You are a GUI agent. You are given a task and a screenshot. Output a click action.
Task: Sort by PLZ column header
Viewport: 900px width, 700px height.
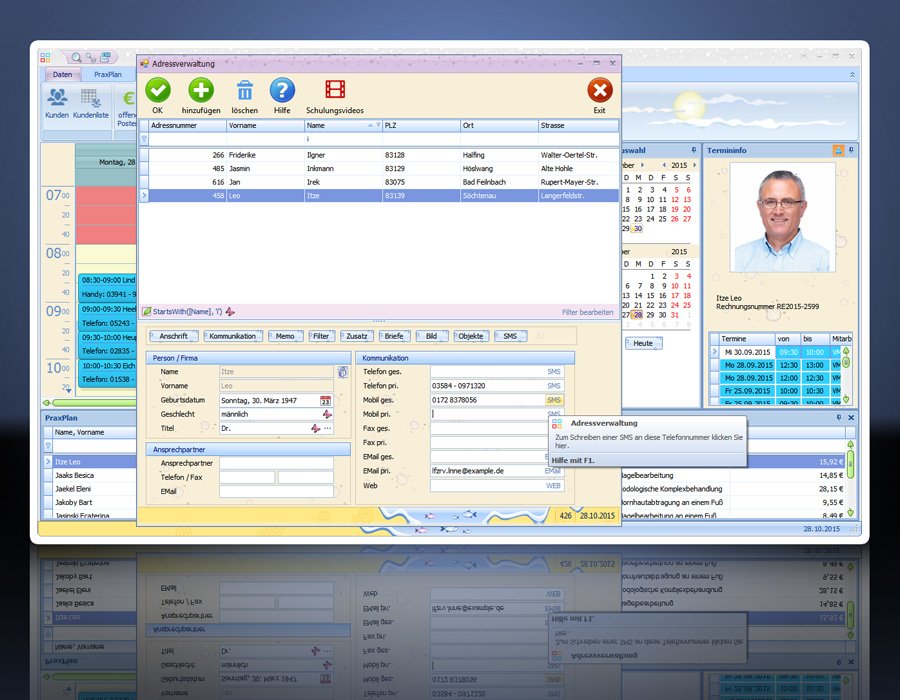click(x=421, y=125)
